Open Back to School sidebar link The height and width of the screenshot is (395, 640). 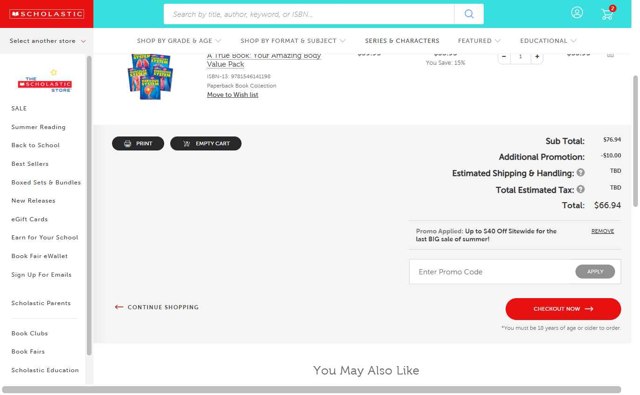tap(36, 145)
